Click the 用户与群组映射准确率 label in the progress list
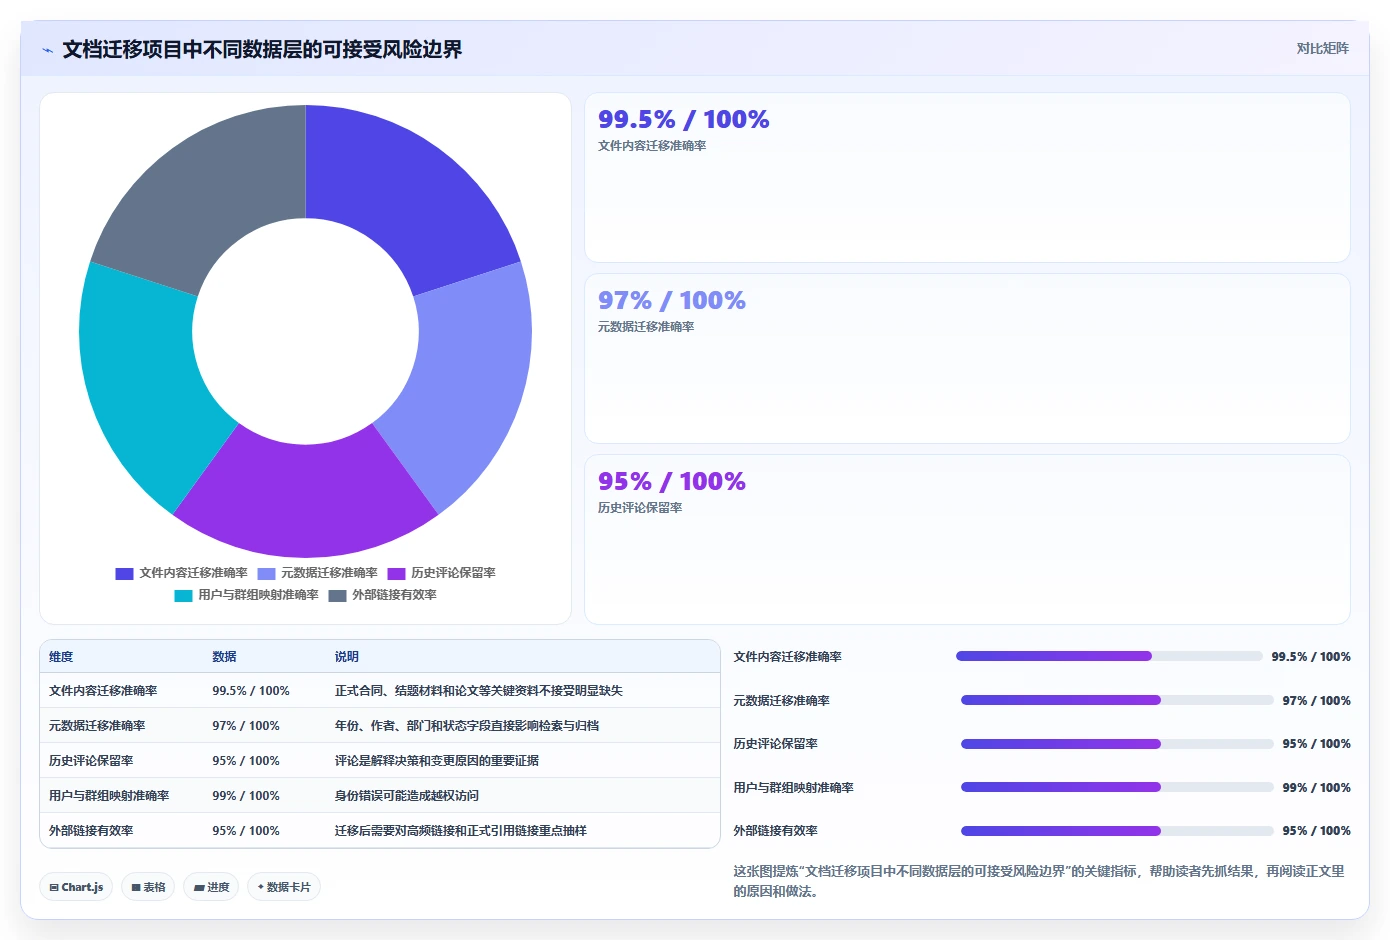 click(x=793, y=788)
